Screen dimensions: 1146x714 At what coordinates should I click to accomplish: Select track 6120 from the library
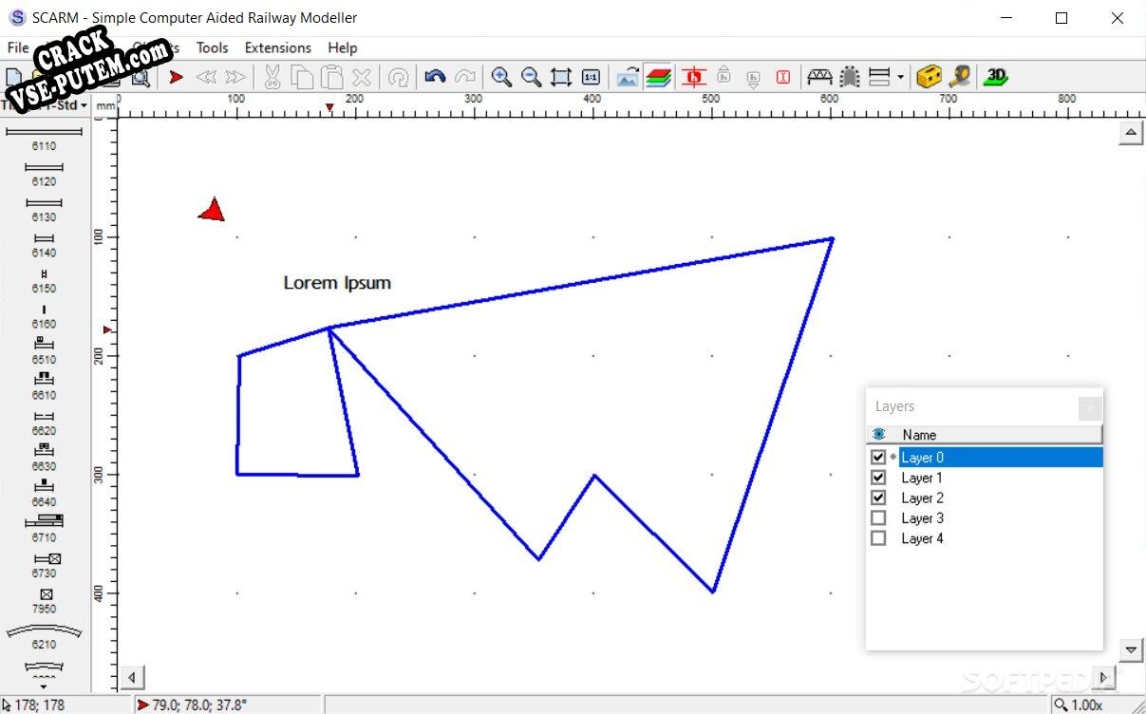click(x=44, y=174)
